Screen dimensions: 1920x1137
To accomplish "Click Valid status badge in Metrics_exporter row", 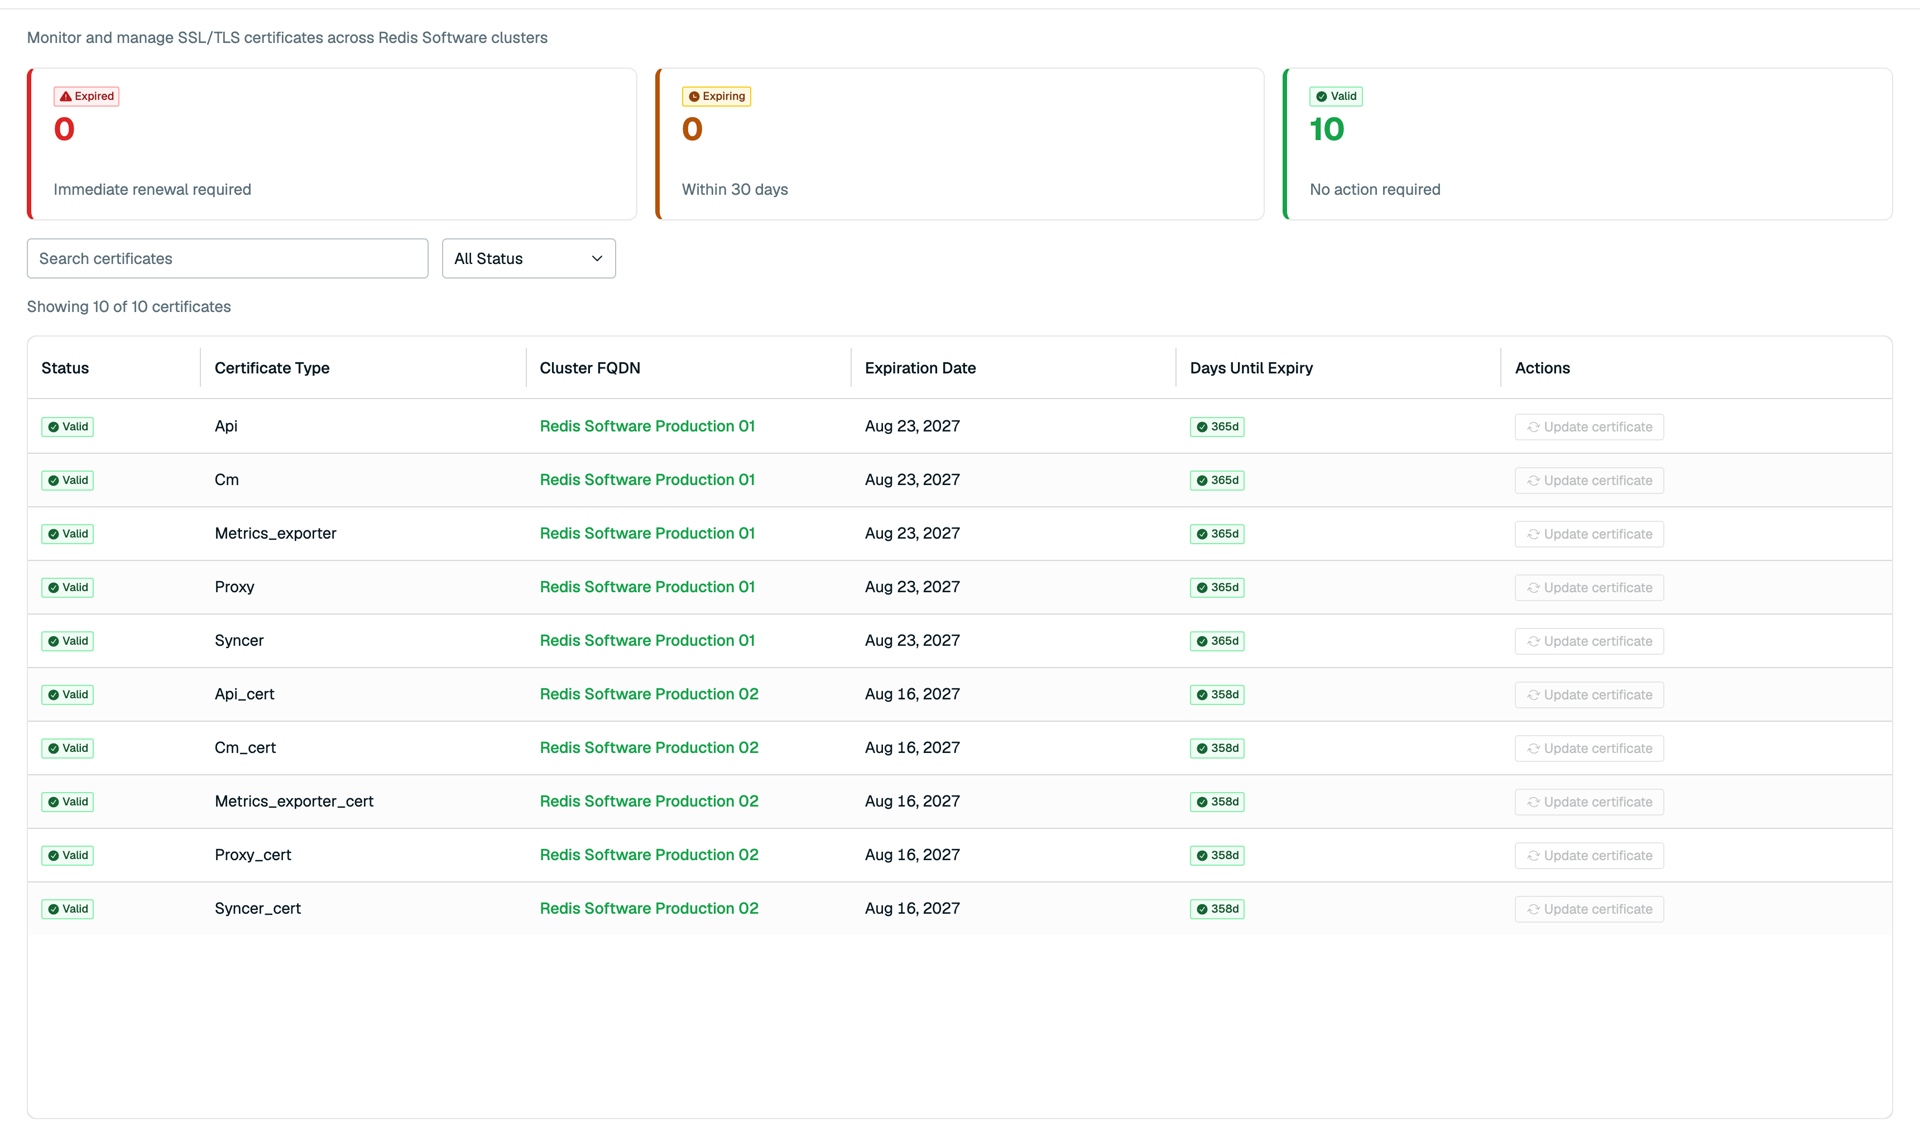I will point(68,534).
